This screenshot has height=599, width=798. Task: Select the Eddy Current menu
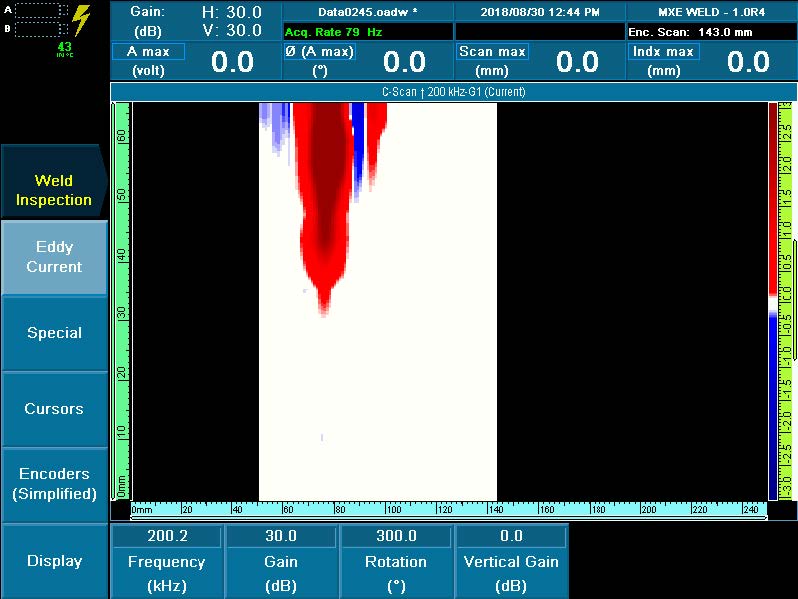point(54,257)
